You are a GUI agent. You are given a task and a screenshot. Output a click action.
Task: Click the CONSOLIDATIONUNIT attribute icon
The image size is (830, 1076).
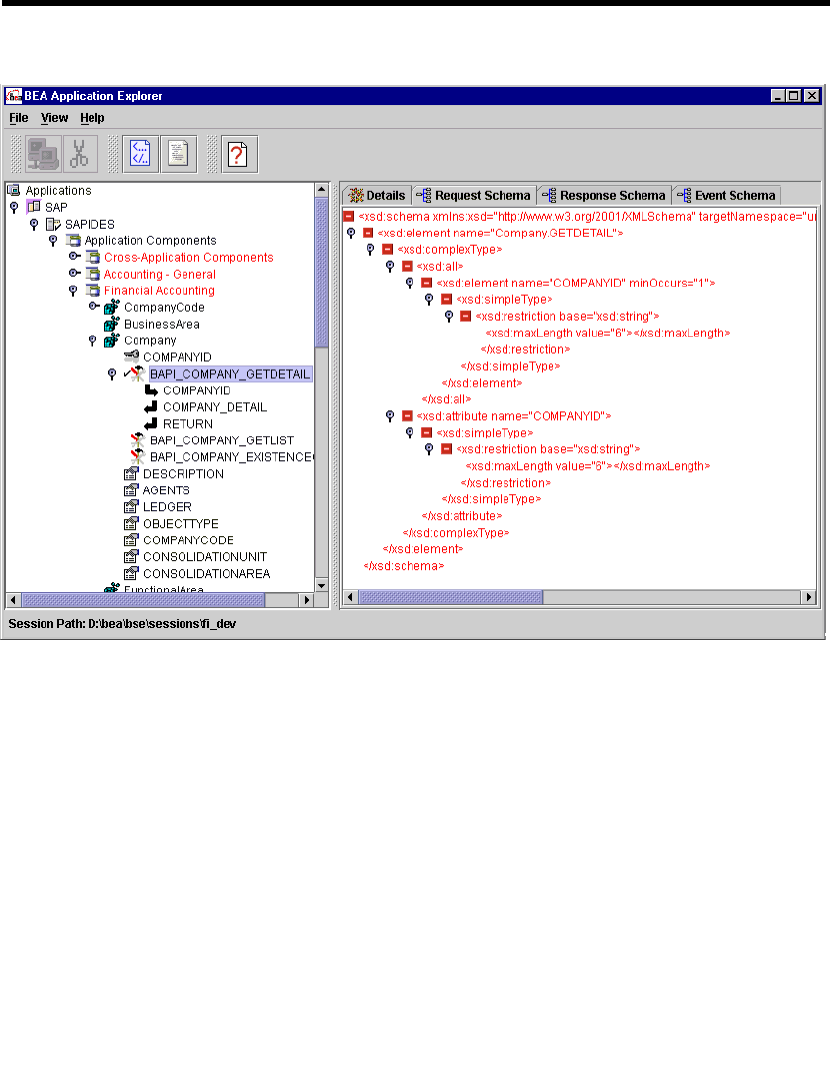click(x=131, y=557)
